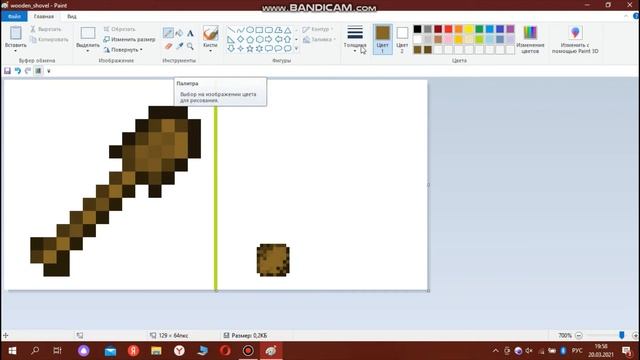Choose the Triangle shape
640x360 pixels.
click(288, 30)
